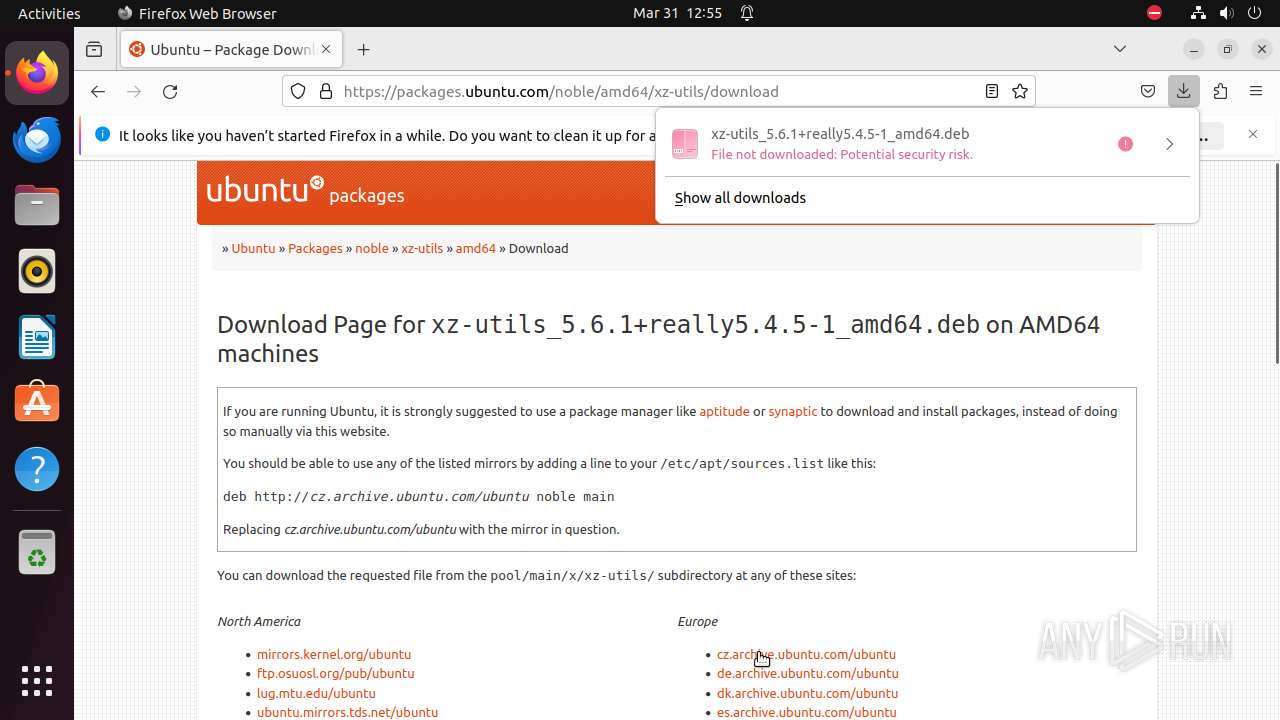Toggle the Downloads panel toolbar button

click(1184, 91)
